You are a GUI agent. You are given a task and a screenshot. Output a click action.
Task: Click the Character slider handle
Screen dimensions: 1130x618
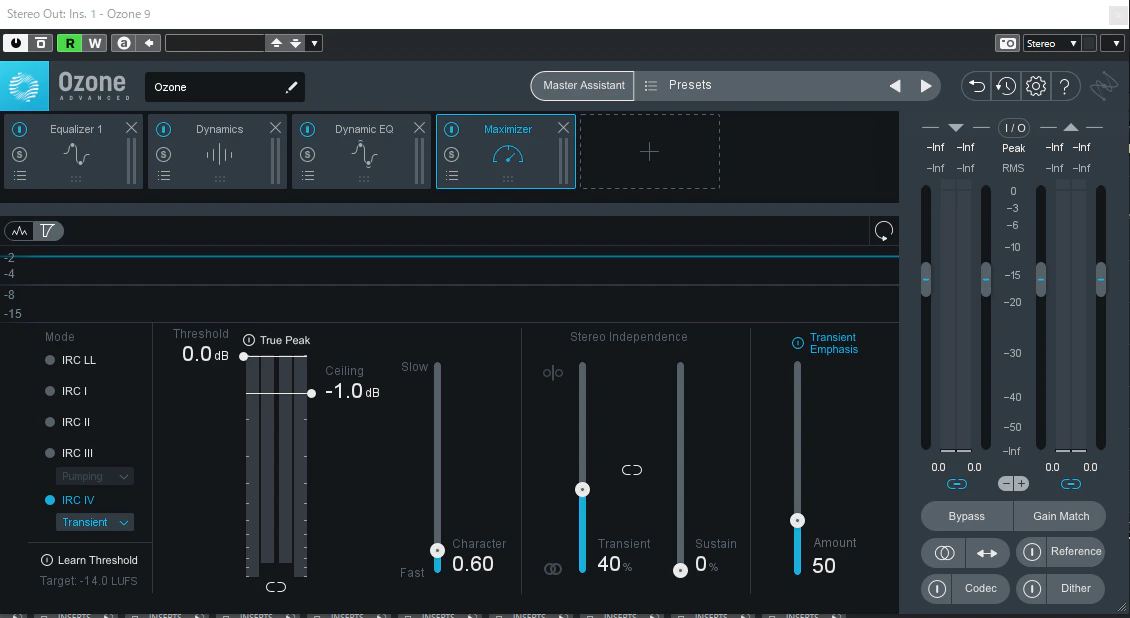(x=437, y=551)
